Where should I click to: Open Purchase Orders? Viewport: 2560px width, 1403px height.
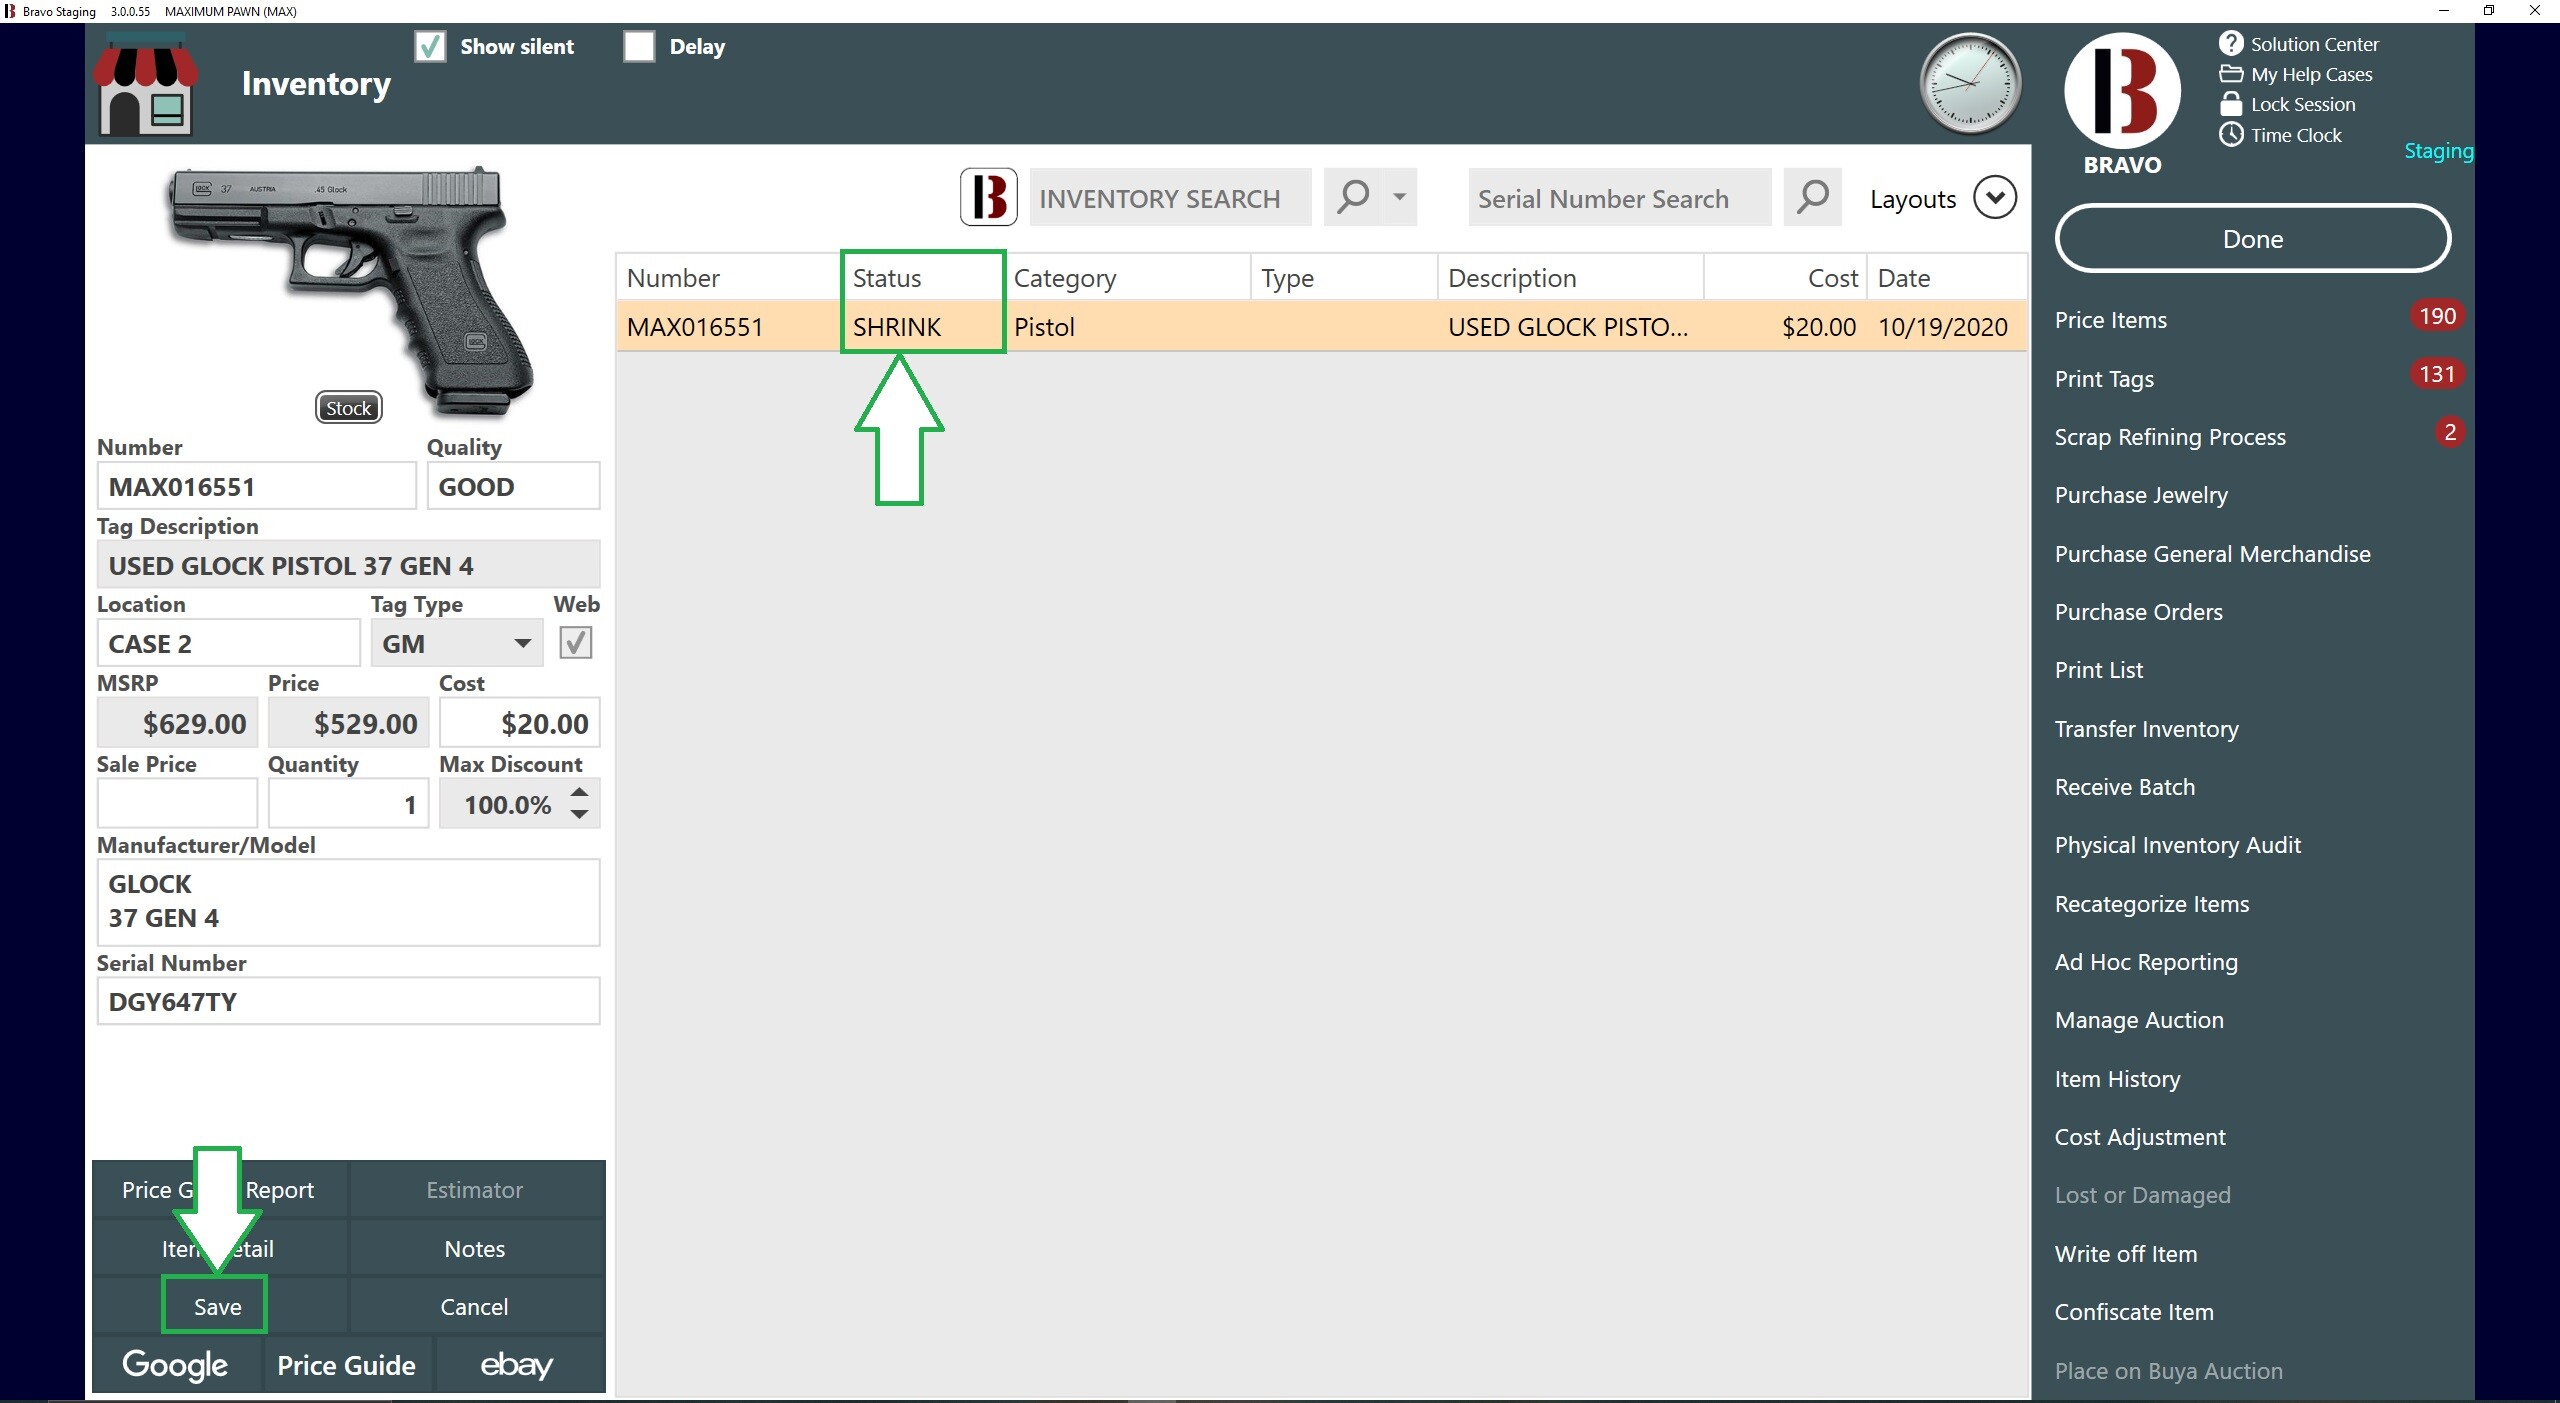[x=2138, y=612]
